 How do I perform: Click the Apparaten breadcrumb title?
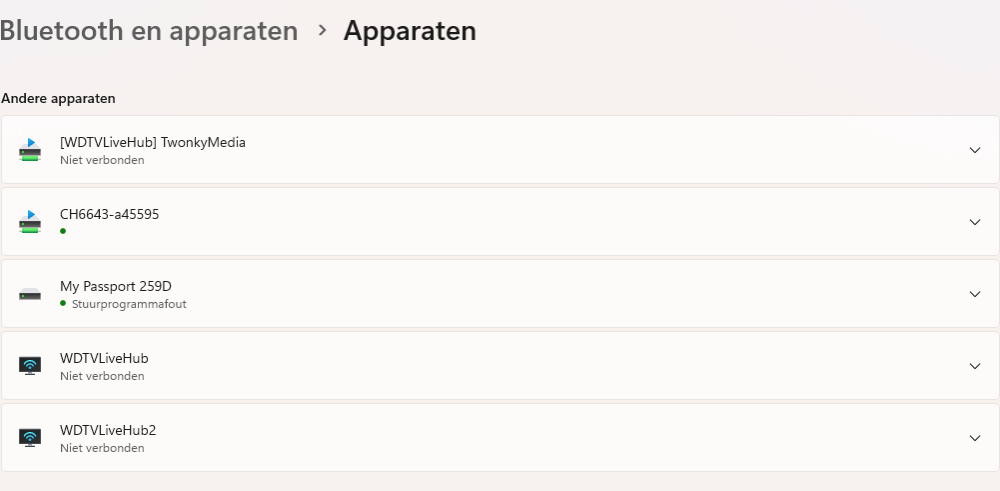[409, 31]
